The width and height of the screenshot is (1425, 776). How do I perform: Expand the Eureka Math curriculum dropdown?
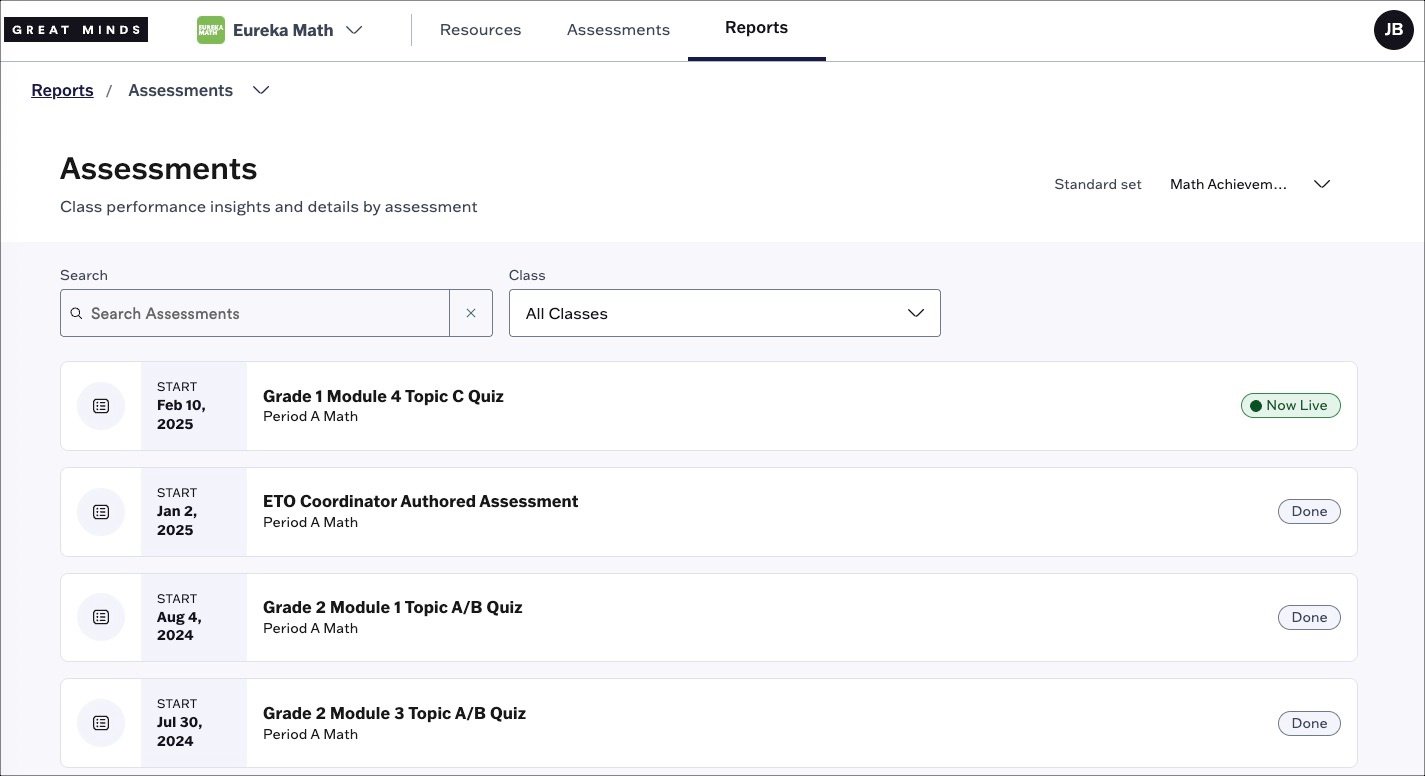point(355,30)
